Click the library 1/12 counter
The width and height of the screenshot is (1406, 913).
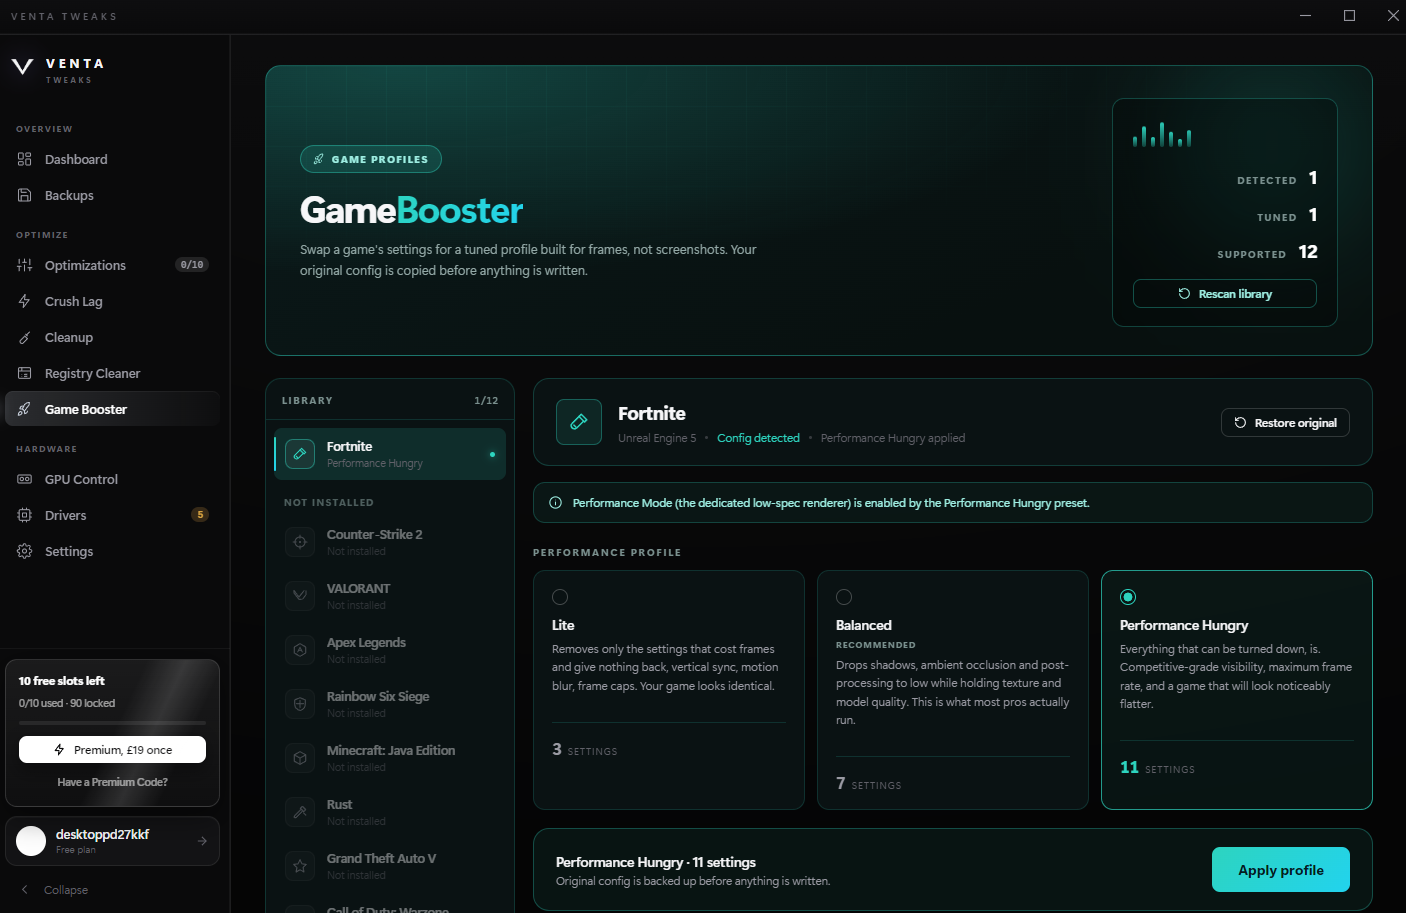486,400
